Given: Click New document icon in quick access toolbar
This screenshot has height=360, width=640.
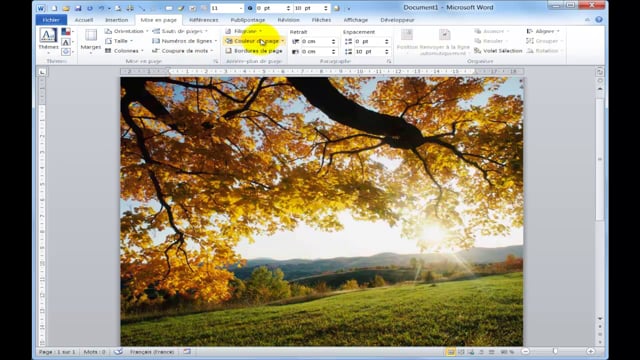Looking at the screenshot, I should point(54,8).
